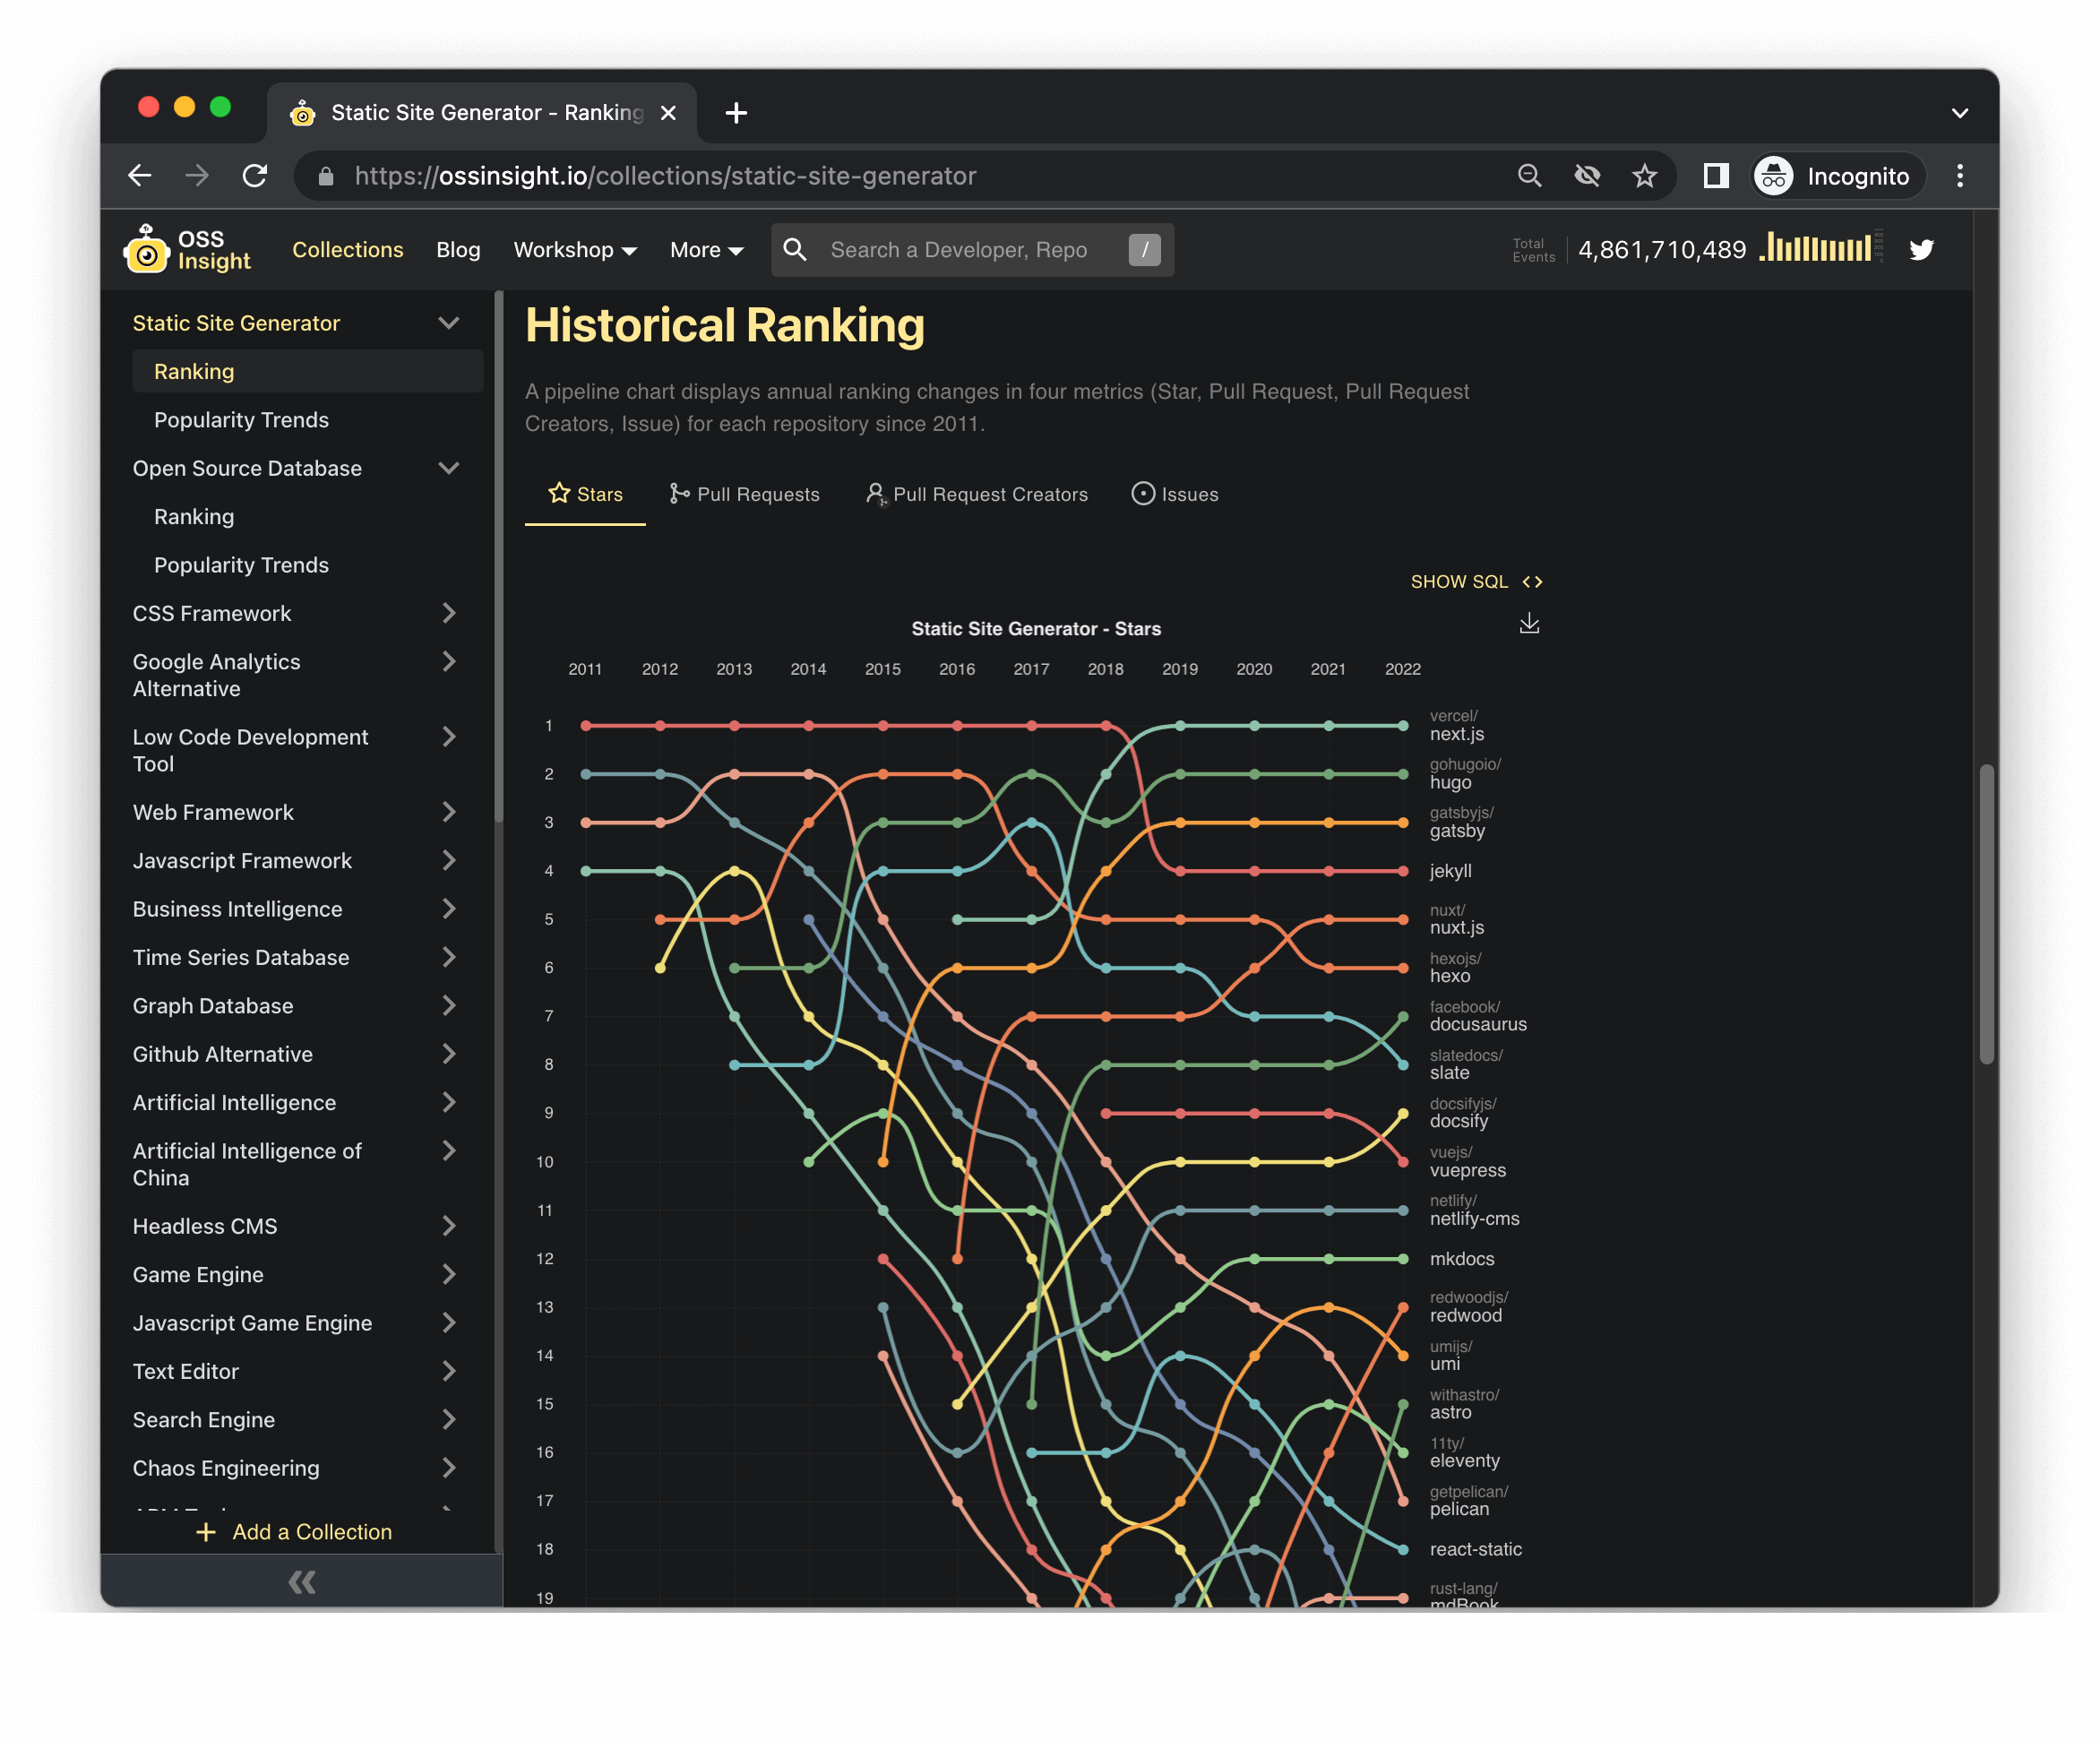This screenshot has width=2100, height=1740.
Task: Click the 2018 rank 1 data point
Action: pos(1106,726)
